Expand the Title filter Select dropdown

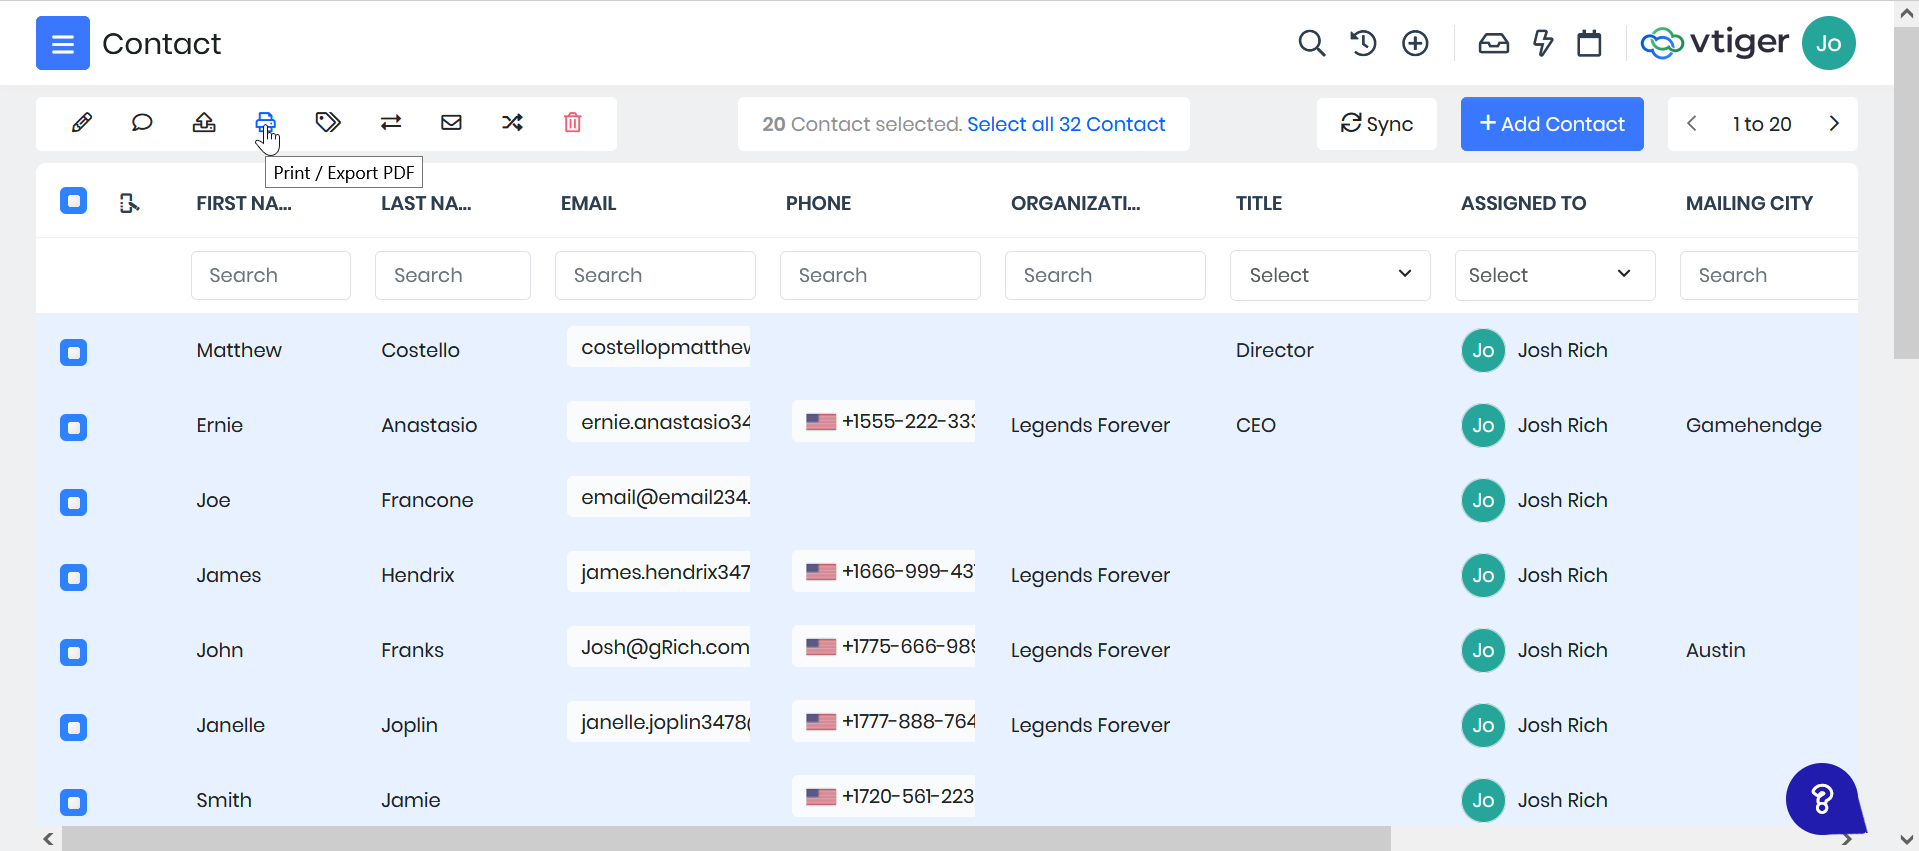click(1329, 275)
